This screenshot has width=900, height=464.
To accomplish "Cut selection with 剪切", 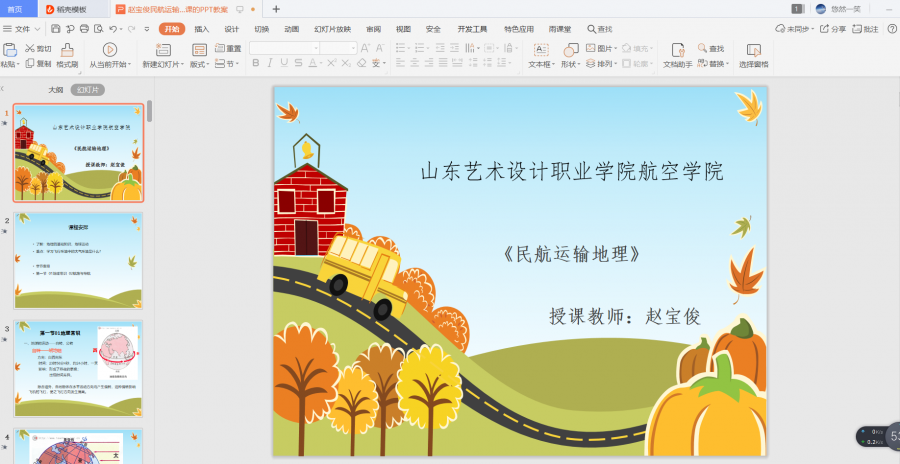I will [x=38, y=49].
